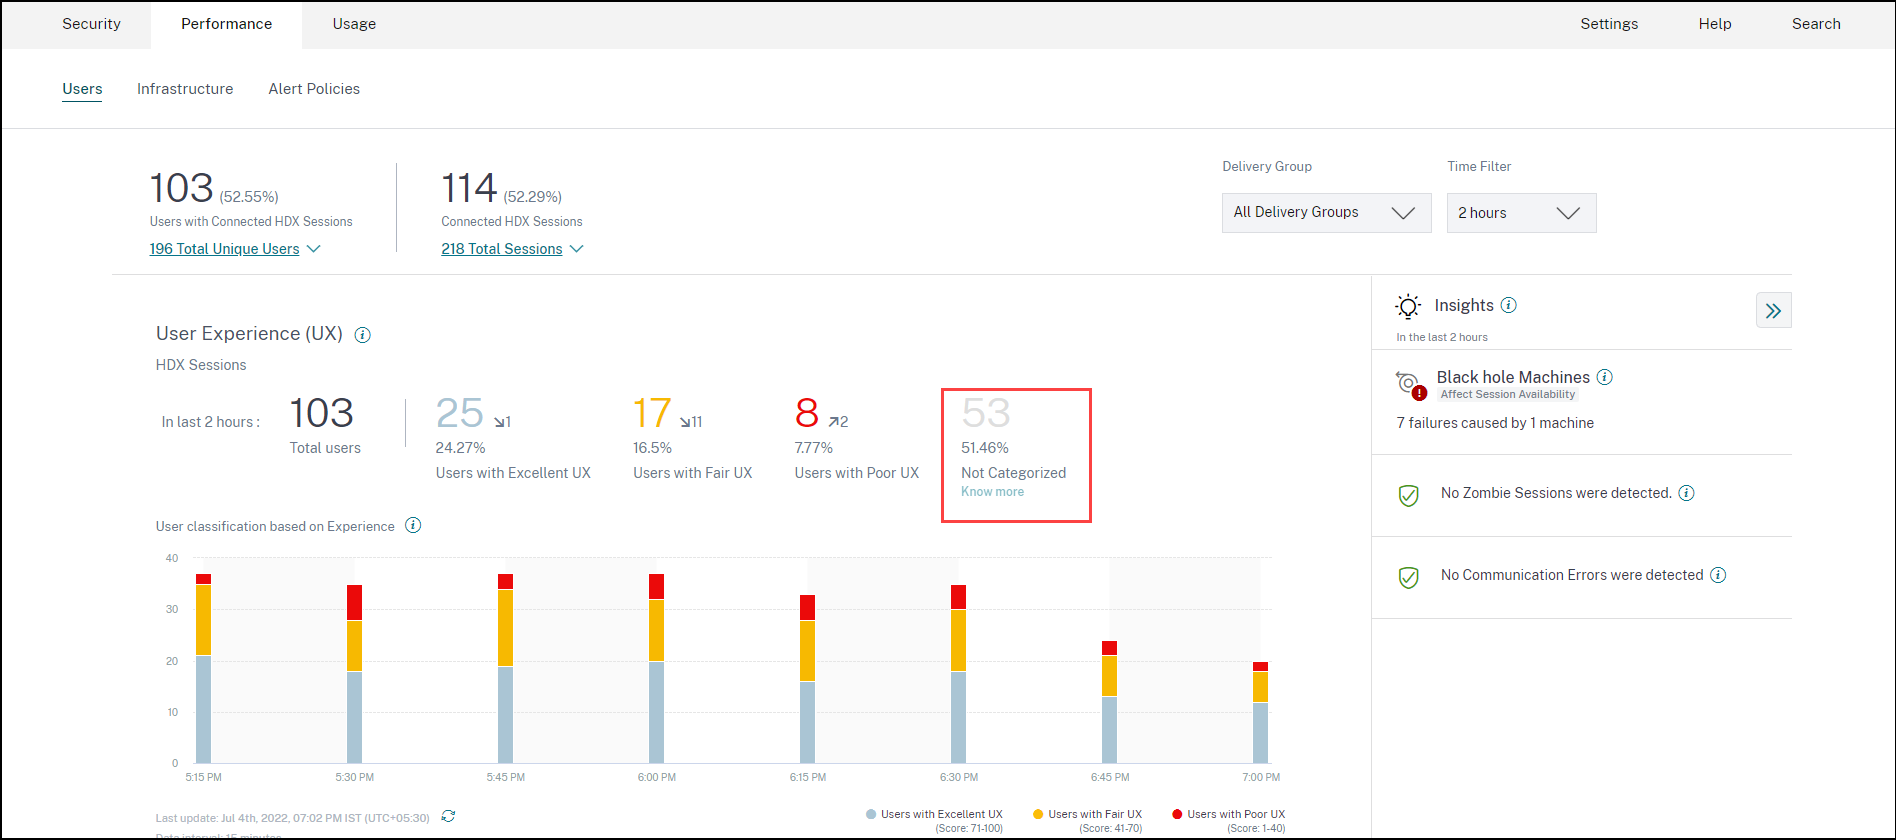
Task: Click info icon next to Black hole Machines
Action: click(x=1605, y=377)
